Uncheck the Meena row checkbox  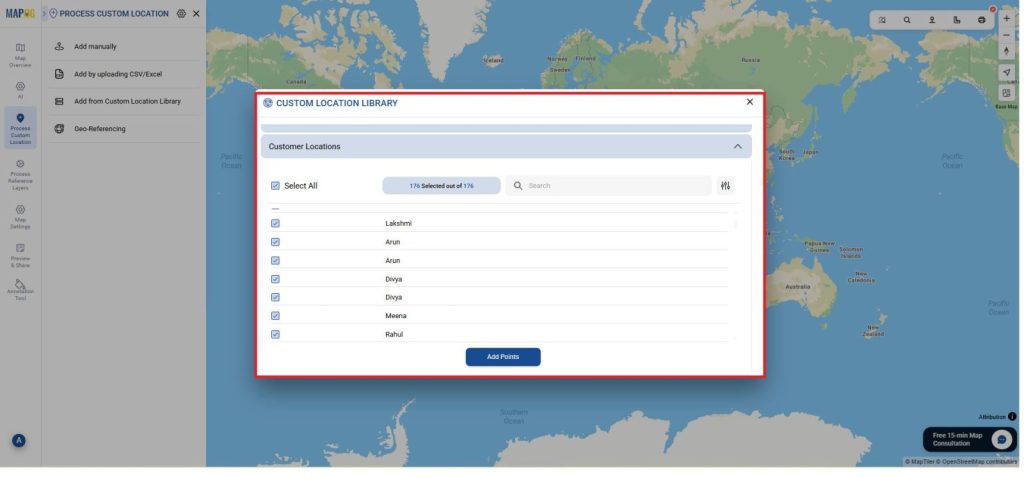point(275,315)
